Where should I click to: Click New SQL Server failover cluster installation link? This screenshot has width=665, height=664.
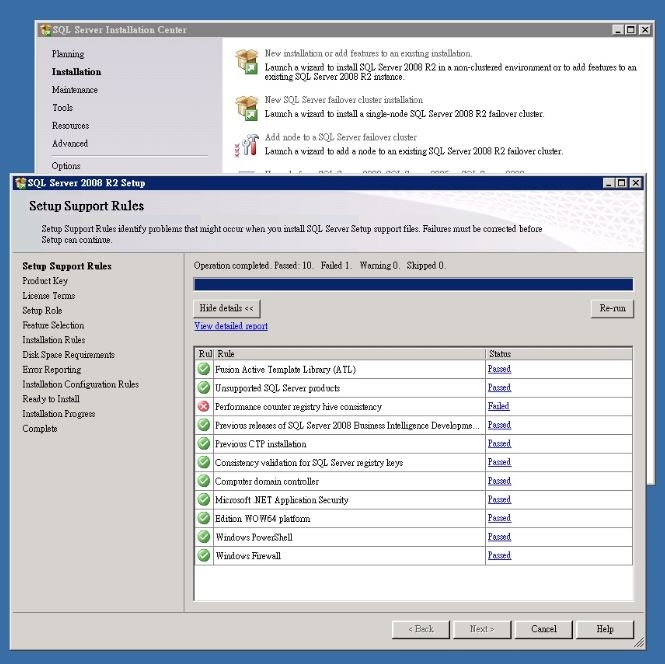(x=344, y=100)
